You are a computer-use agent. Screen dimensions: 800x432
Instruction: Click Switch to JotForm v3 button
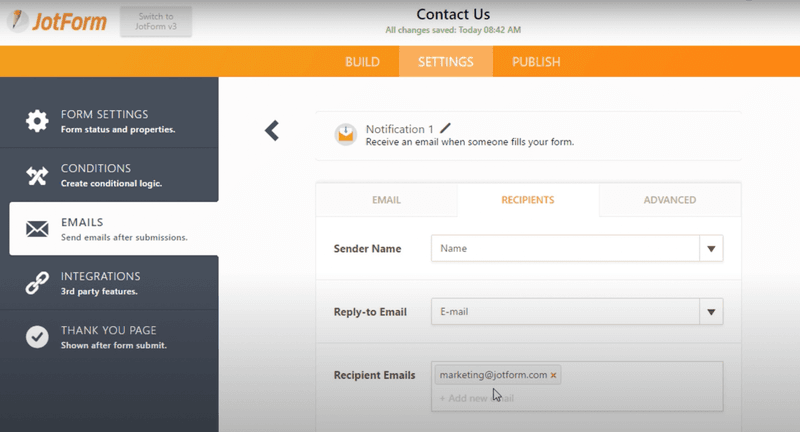point(156,21)
